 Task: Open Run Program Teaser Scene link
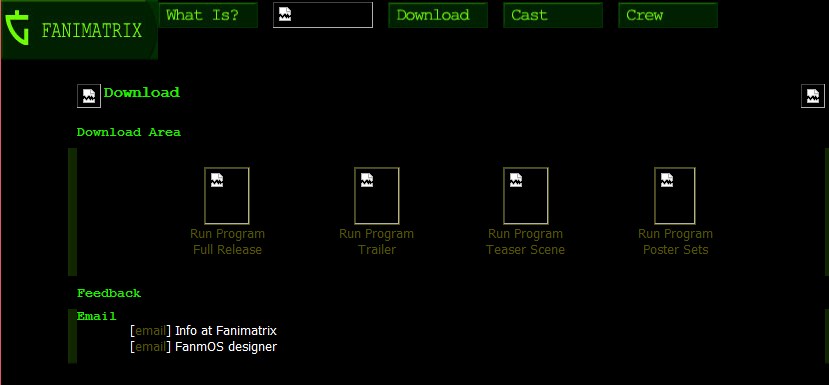[x=526, y=242]
